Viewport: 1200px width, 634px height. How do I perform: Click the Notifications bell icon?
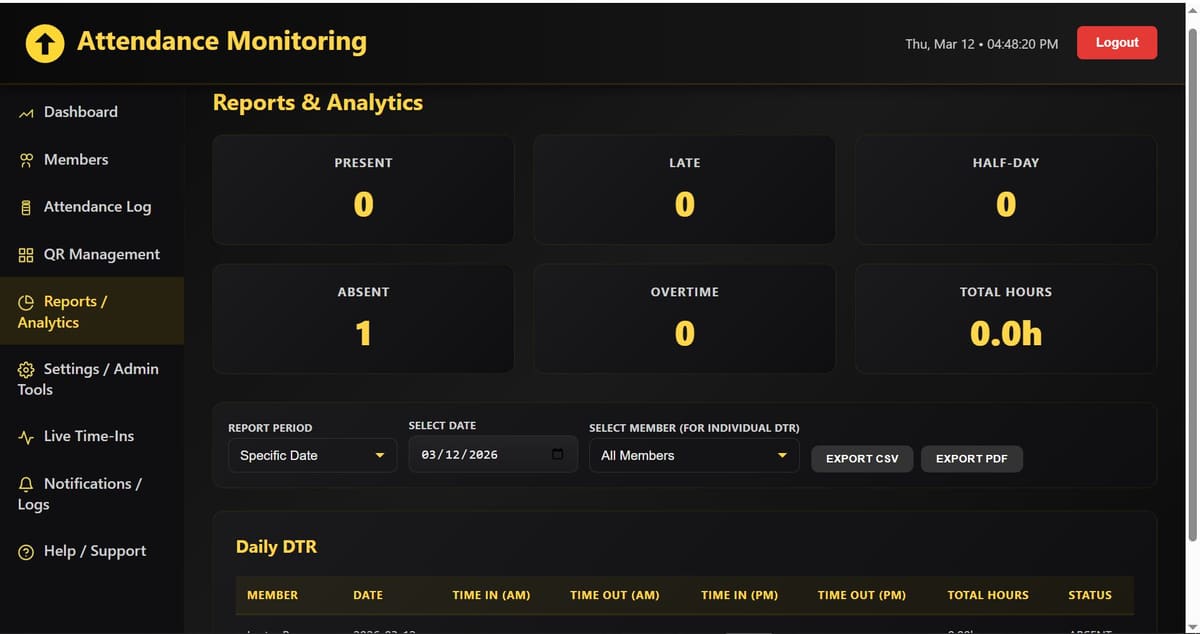pos(27,484)
